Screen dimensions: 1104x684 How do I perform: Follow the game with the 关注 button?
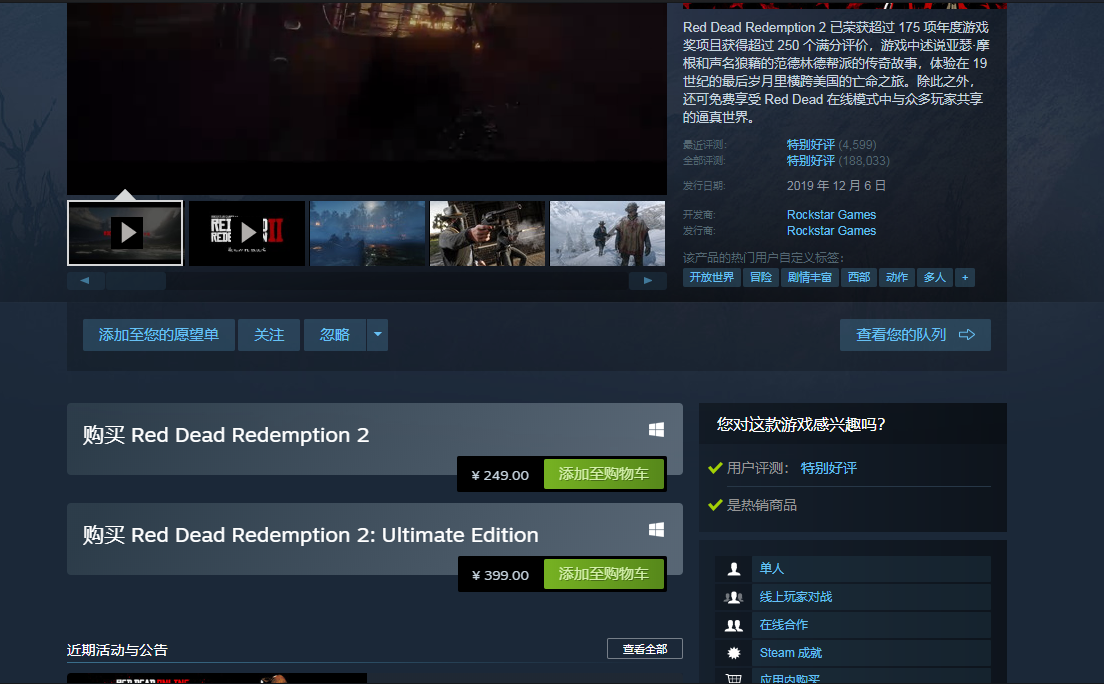click(x=269, y=335)
